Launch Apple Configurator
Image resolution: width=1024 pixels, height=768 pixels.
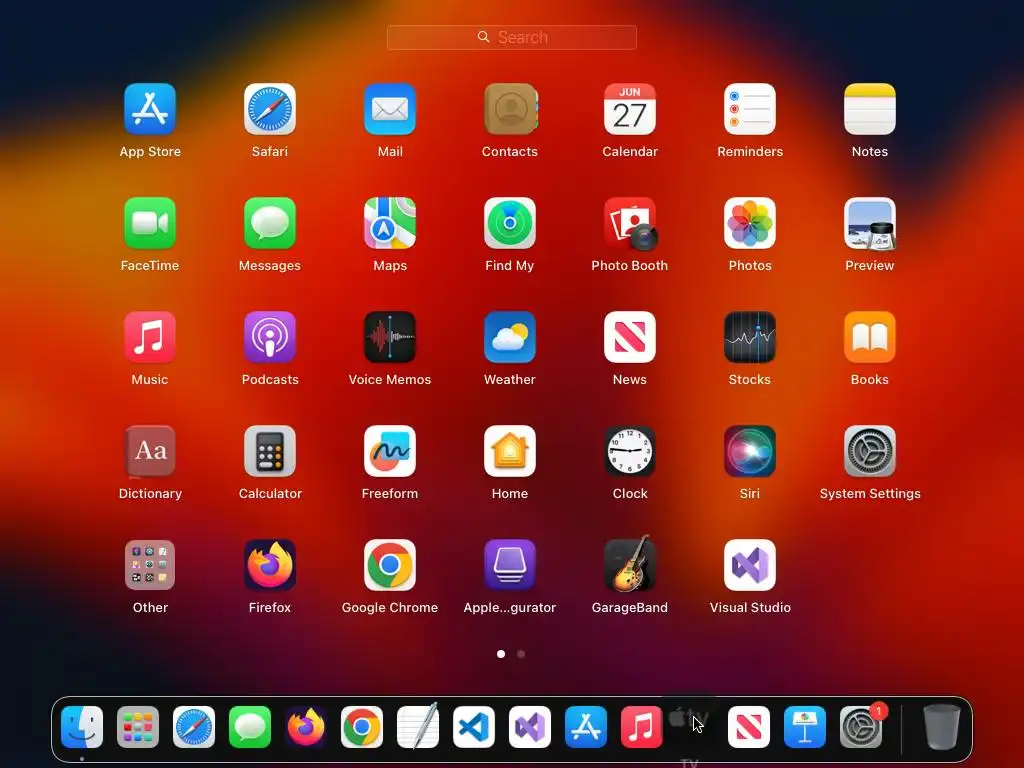click(x=510, y=565)
